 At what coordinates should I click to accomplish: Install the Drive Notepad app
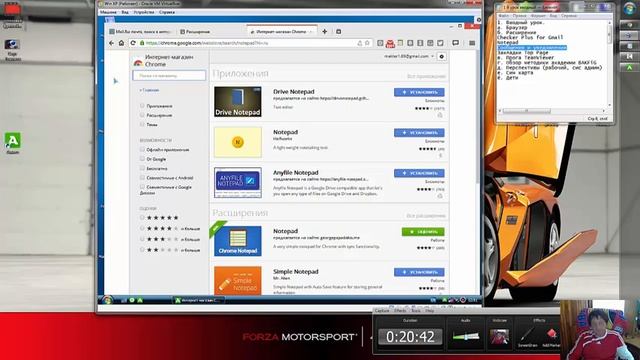click(x=419, y=92)
